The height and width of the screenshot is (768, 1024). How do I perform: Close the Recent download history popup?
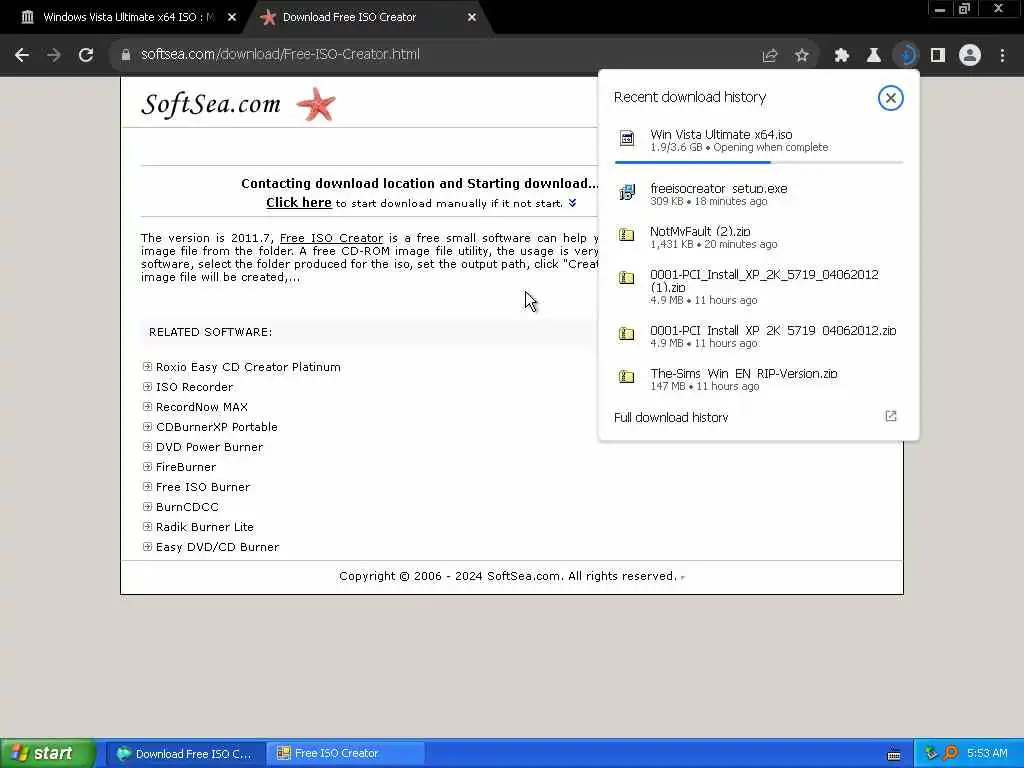(890, 98)
